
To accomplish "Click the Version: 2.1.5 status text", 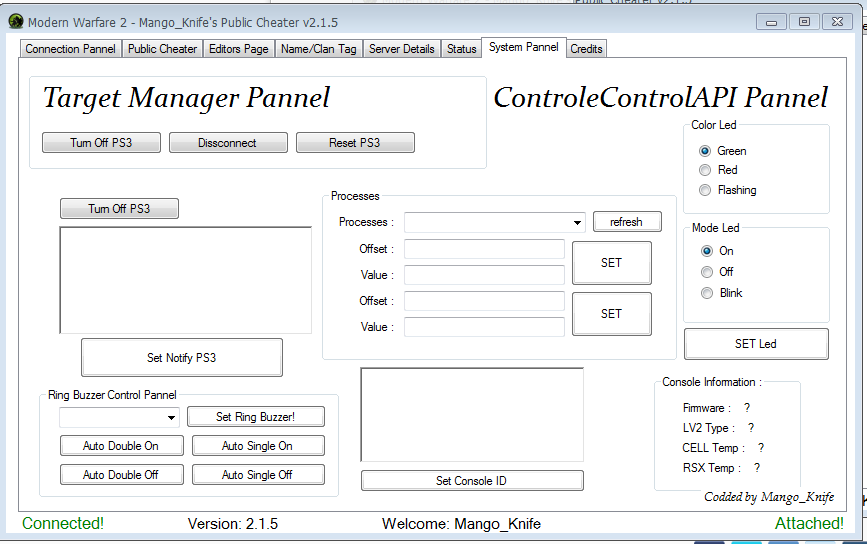I will coord(233,524).
